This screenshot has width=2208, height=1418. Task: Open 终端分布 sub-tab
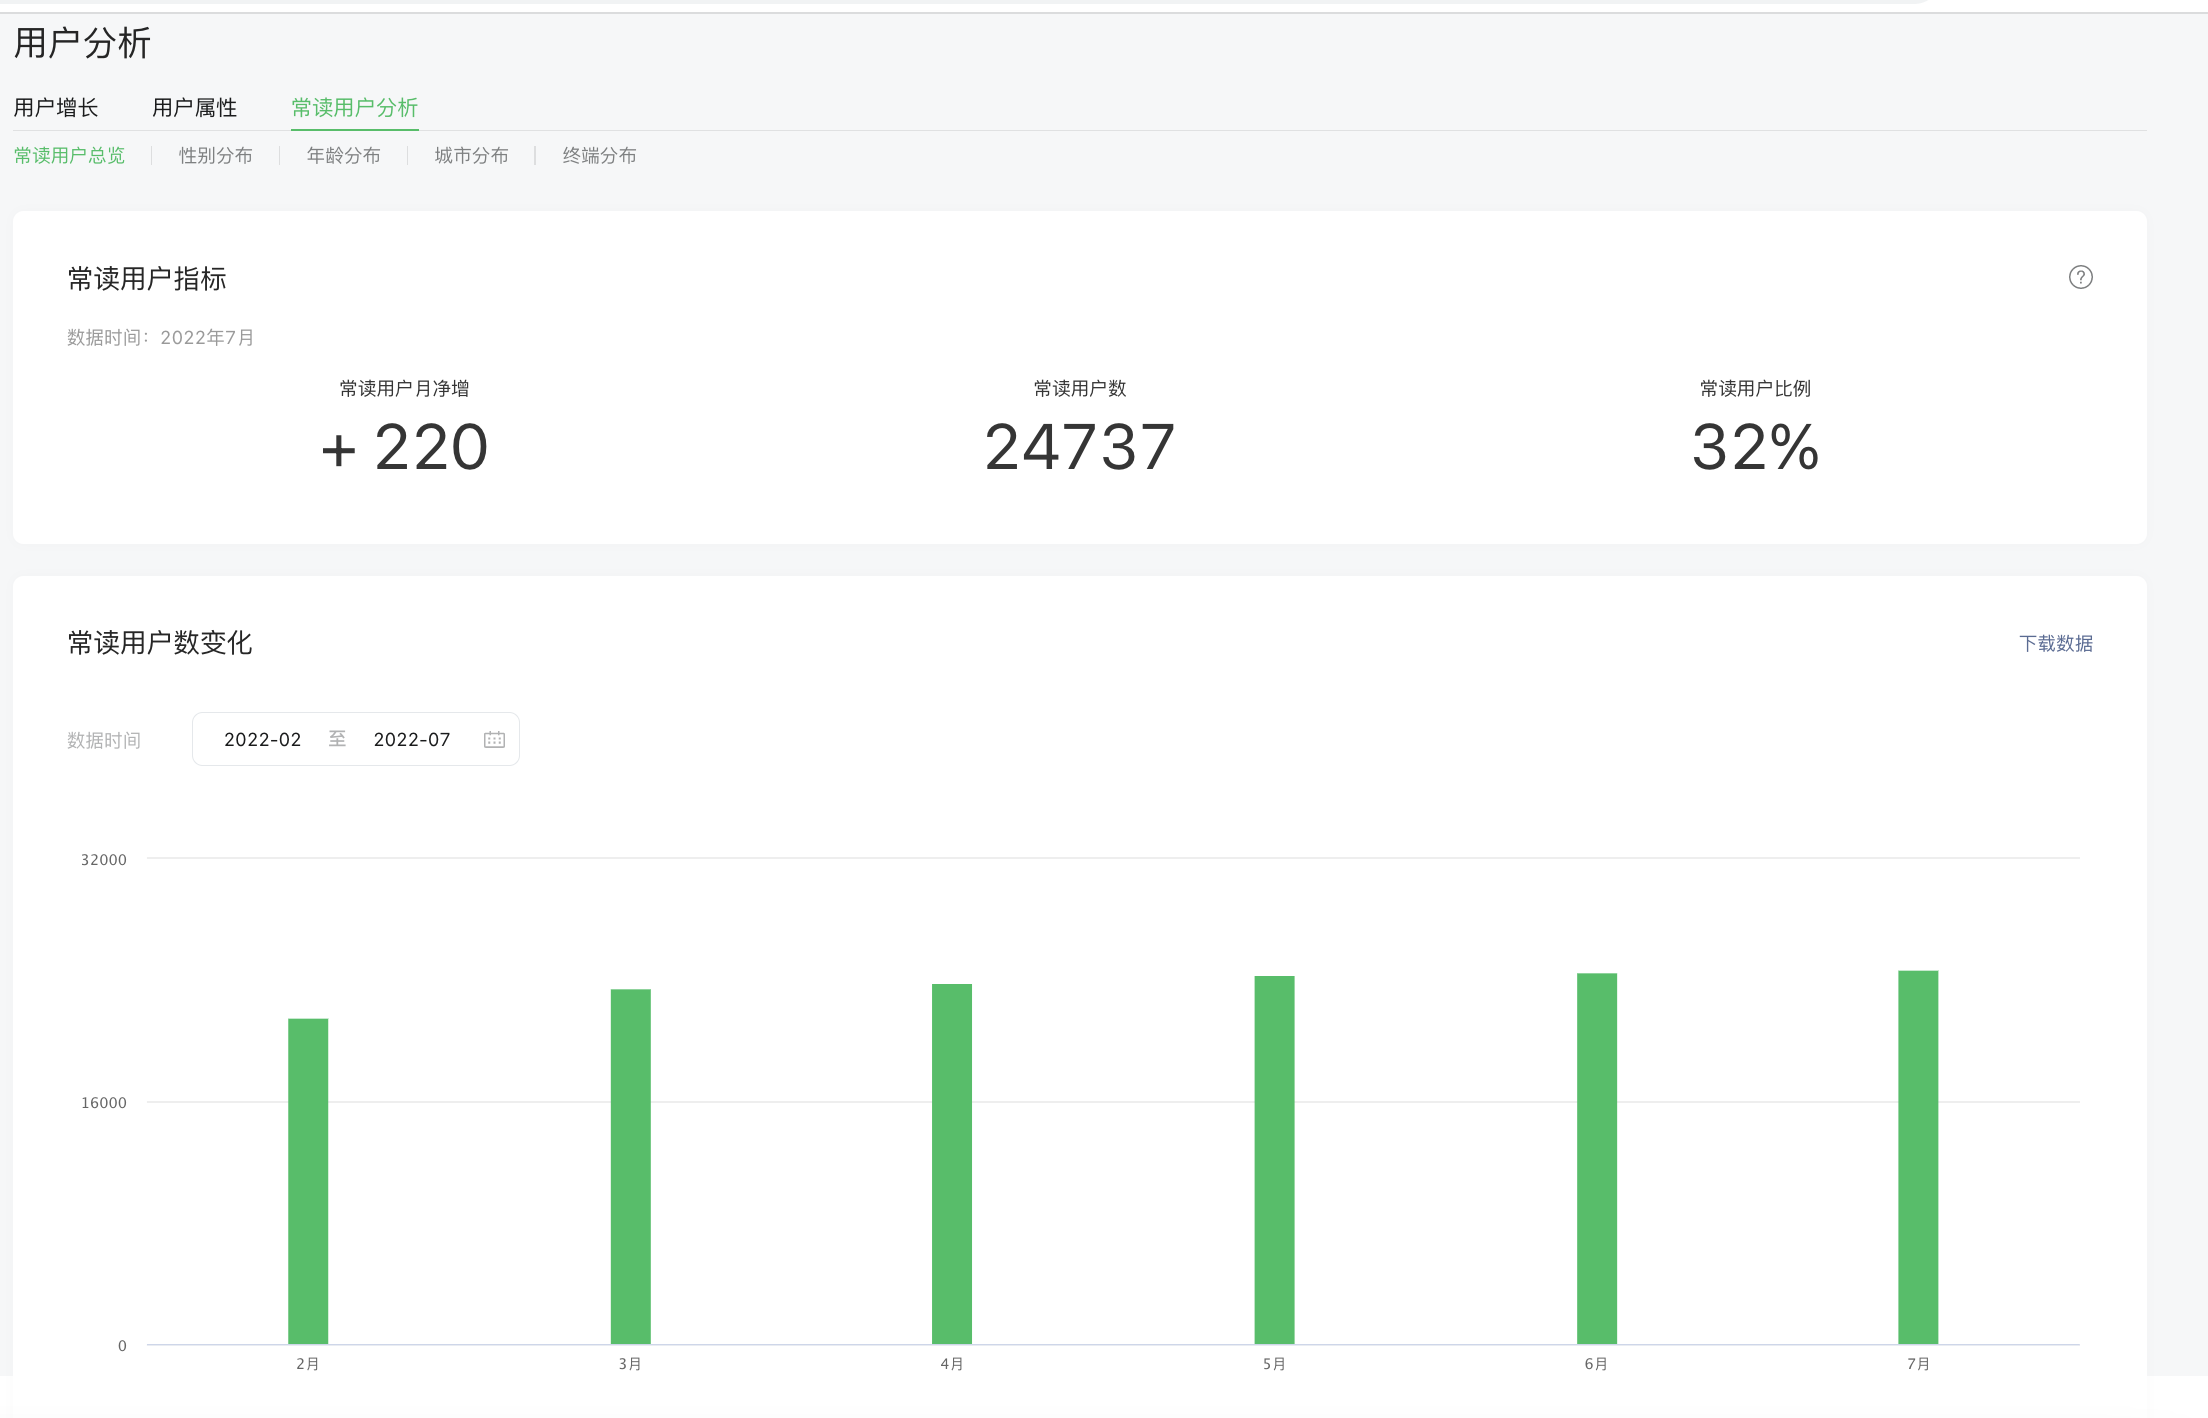pyautogui.click(x=599, y=155)
